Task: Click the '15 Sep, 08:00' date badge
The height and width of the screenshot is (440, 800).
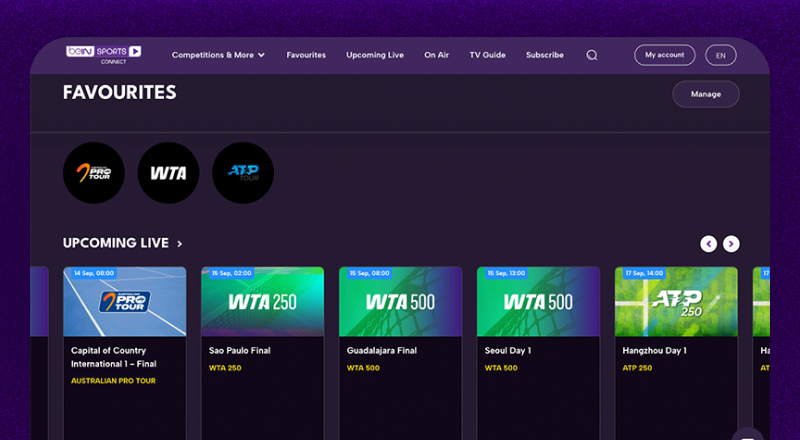Action: tap(369, 273)
